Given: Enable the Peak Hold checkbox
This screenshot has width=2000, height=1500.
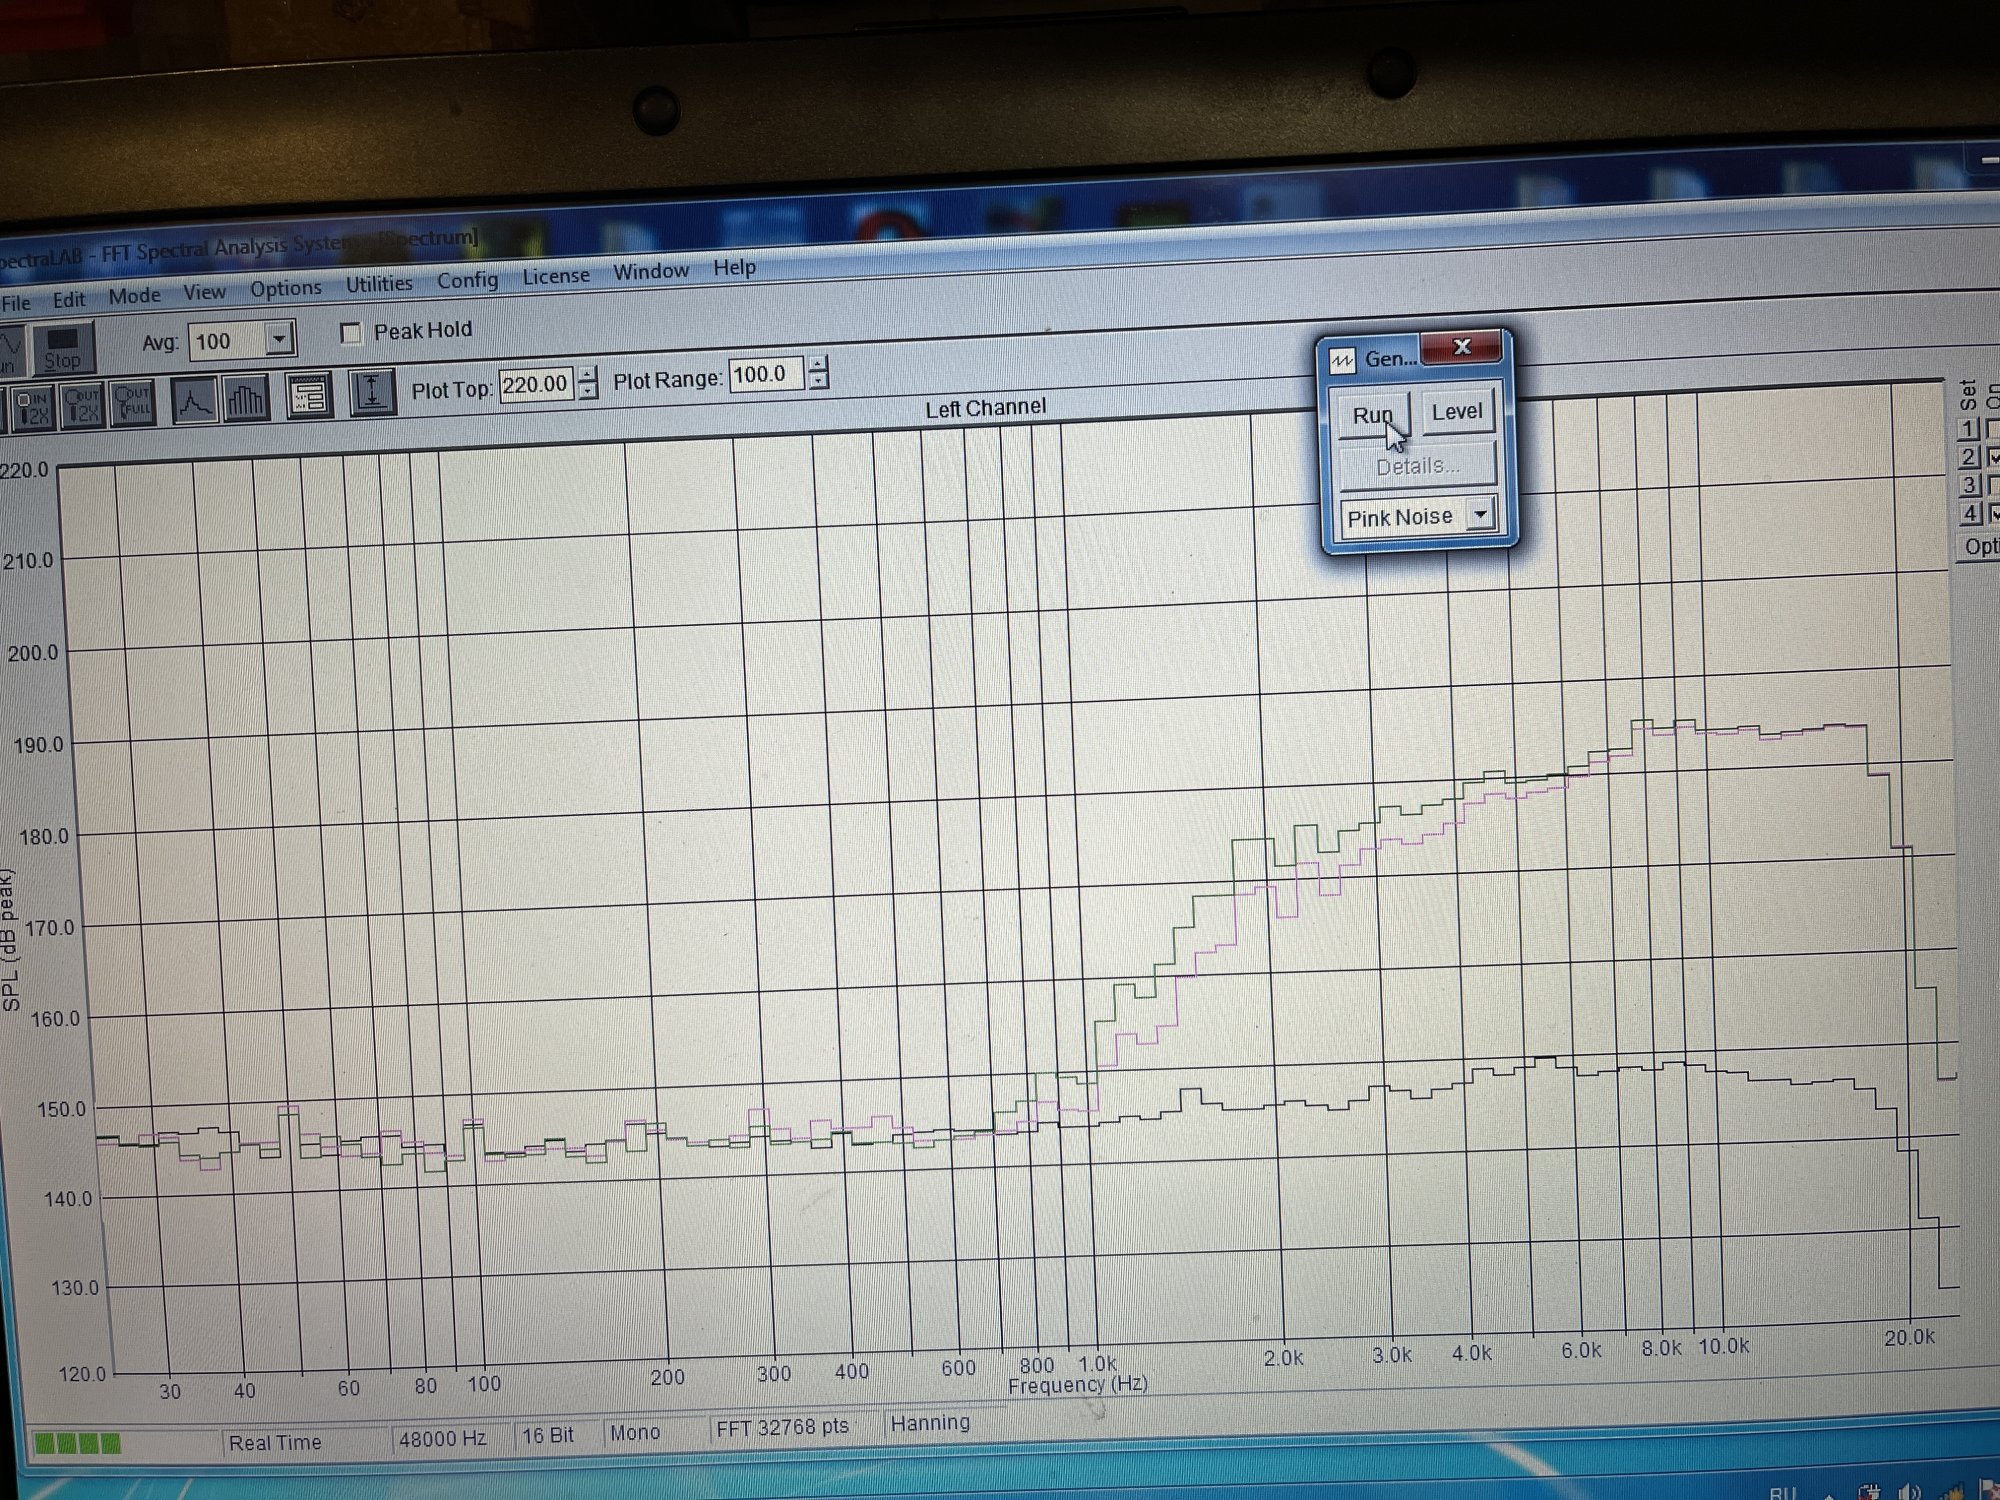Looking at the screenshot, I should point(351,334).
